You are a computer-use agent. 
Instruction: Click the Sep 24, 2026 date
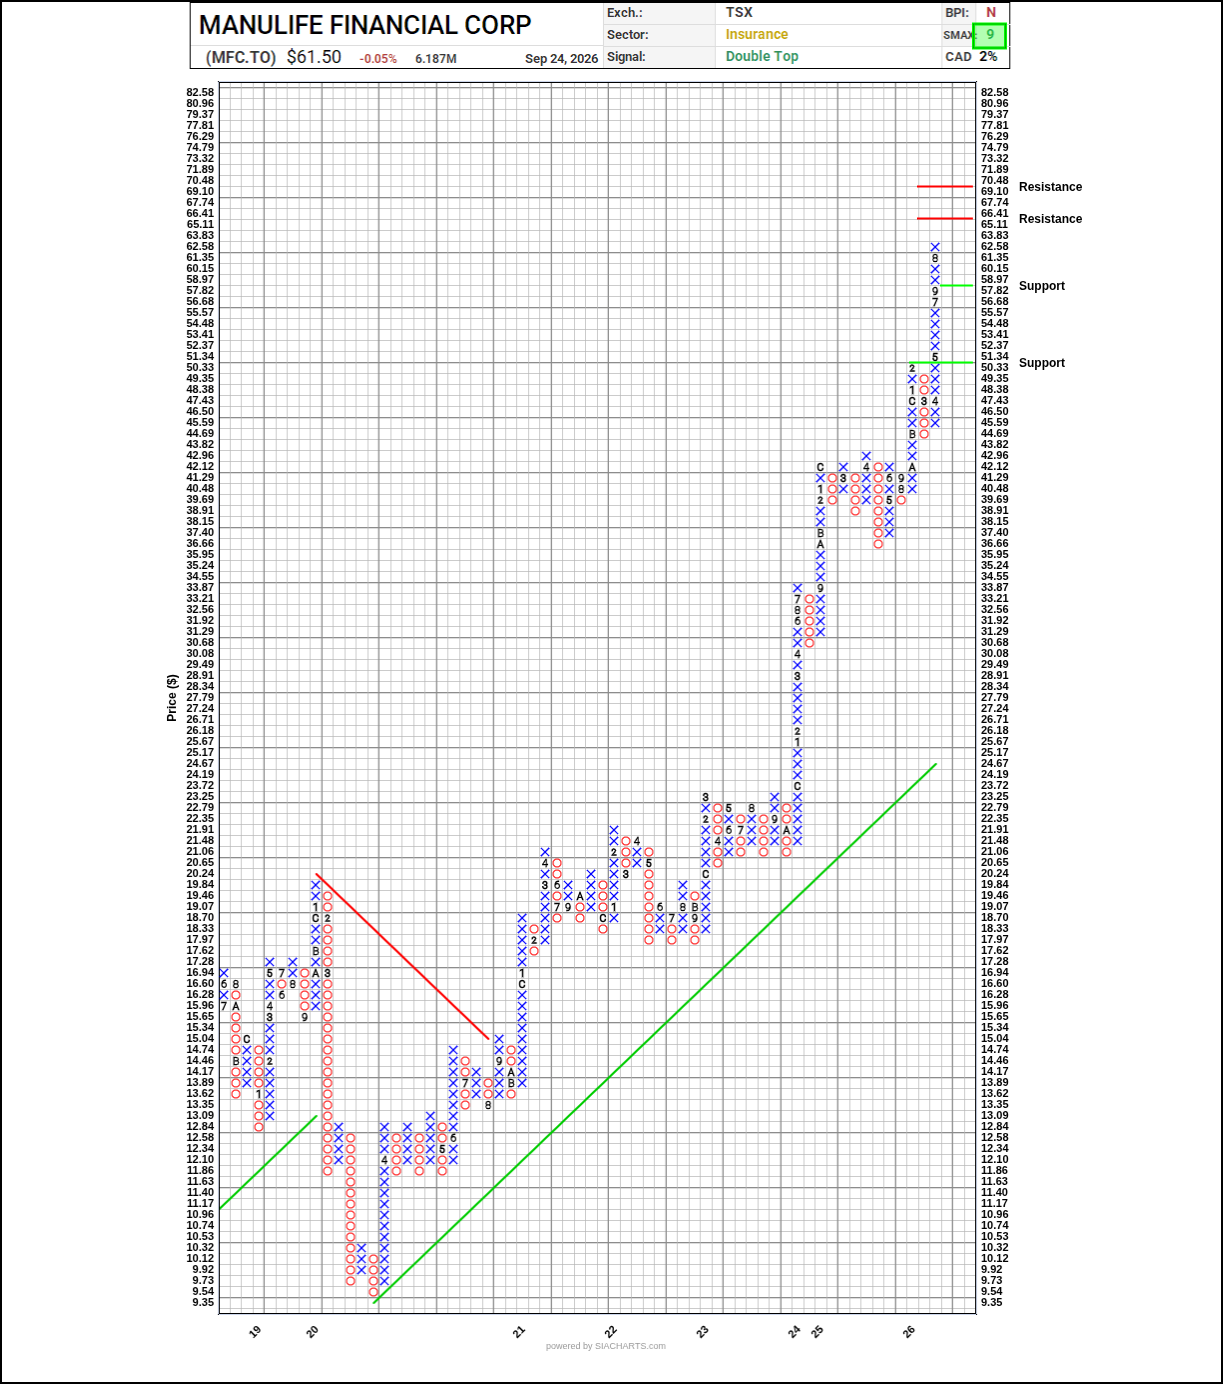tap(561, 58)
